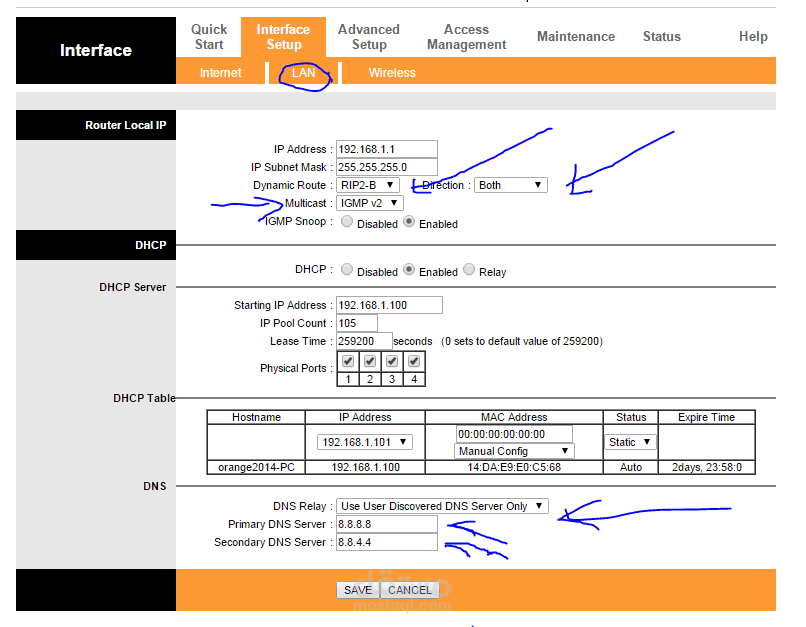Select the Interface Setup tab
806x627 pixels.
(x=283, y=37)
